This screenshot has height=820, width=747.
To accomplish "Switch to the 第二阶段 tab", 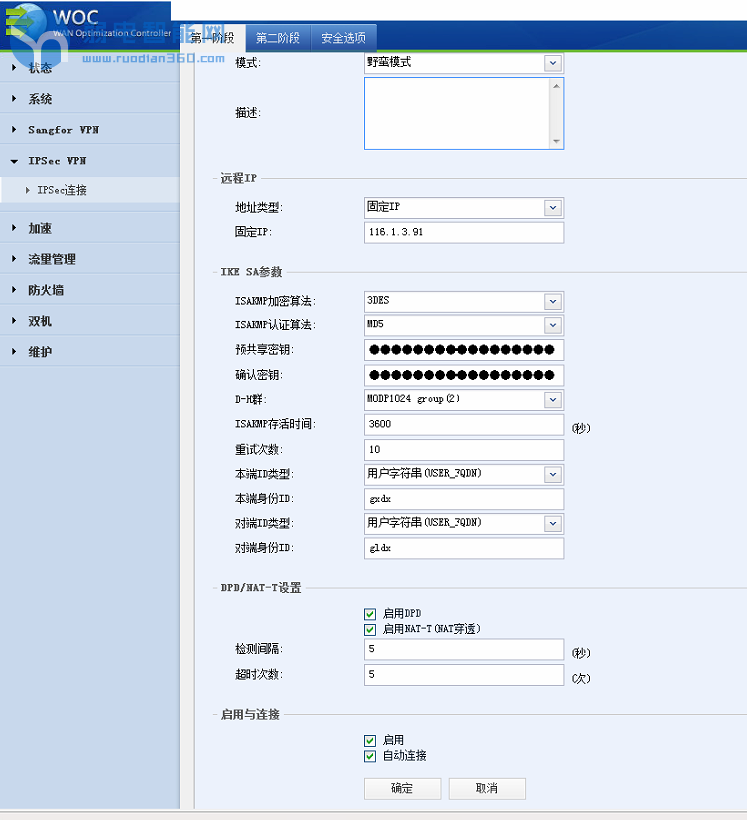I will tap(276, 39).
